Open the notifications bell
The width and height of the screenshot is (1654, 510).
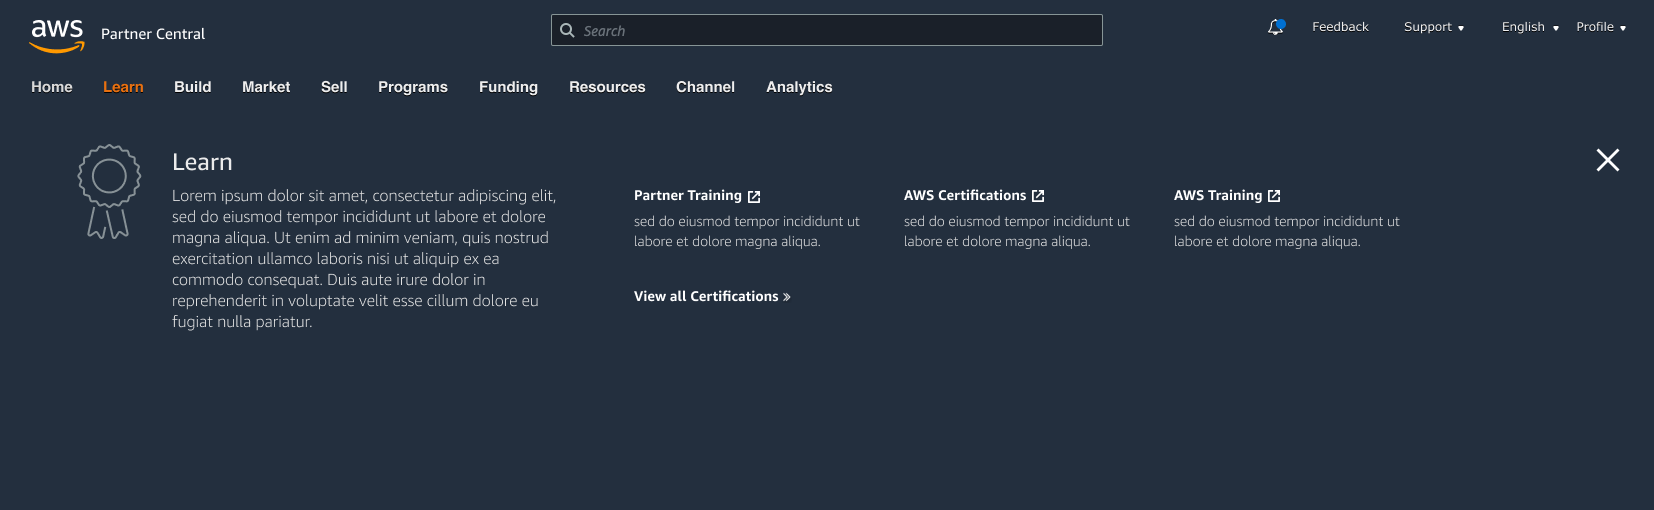tap(1275, 27)
